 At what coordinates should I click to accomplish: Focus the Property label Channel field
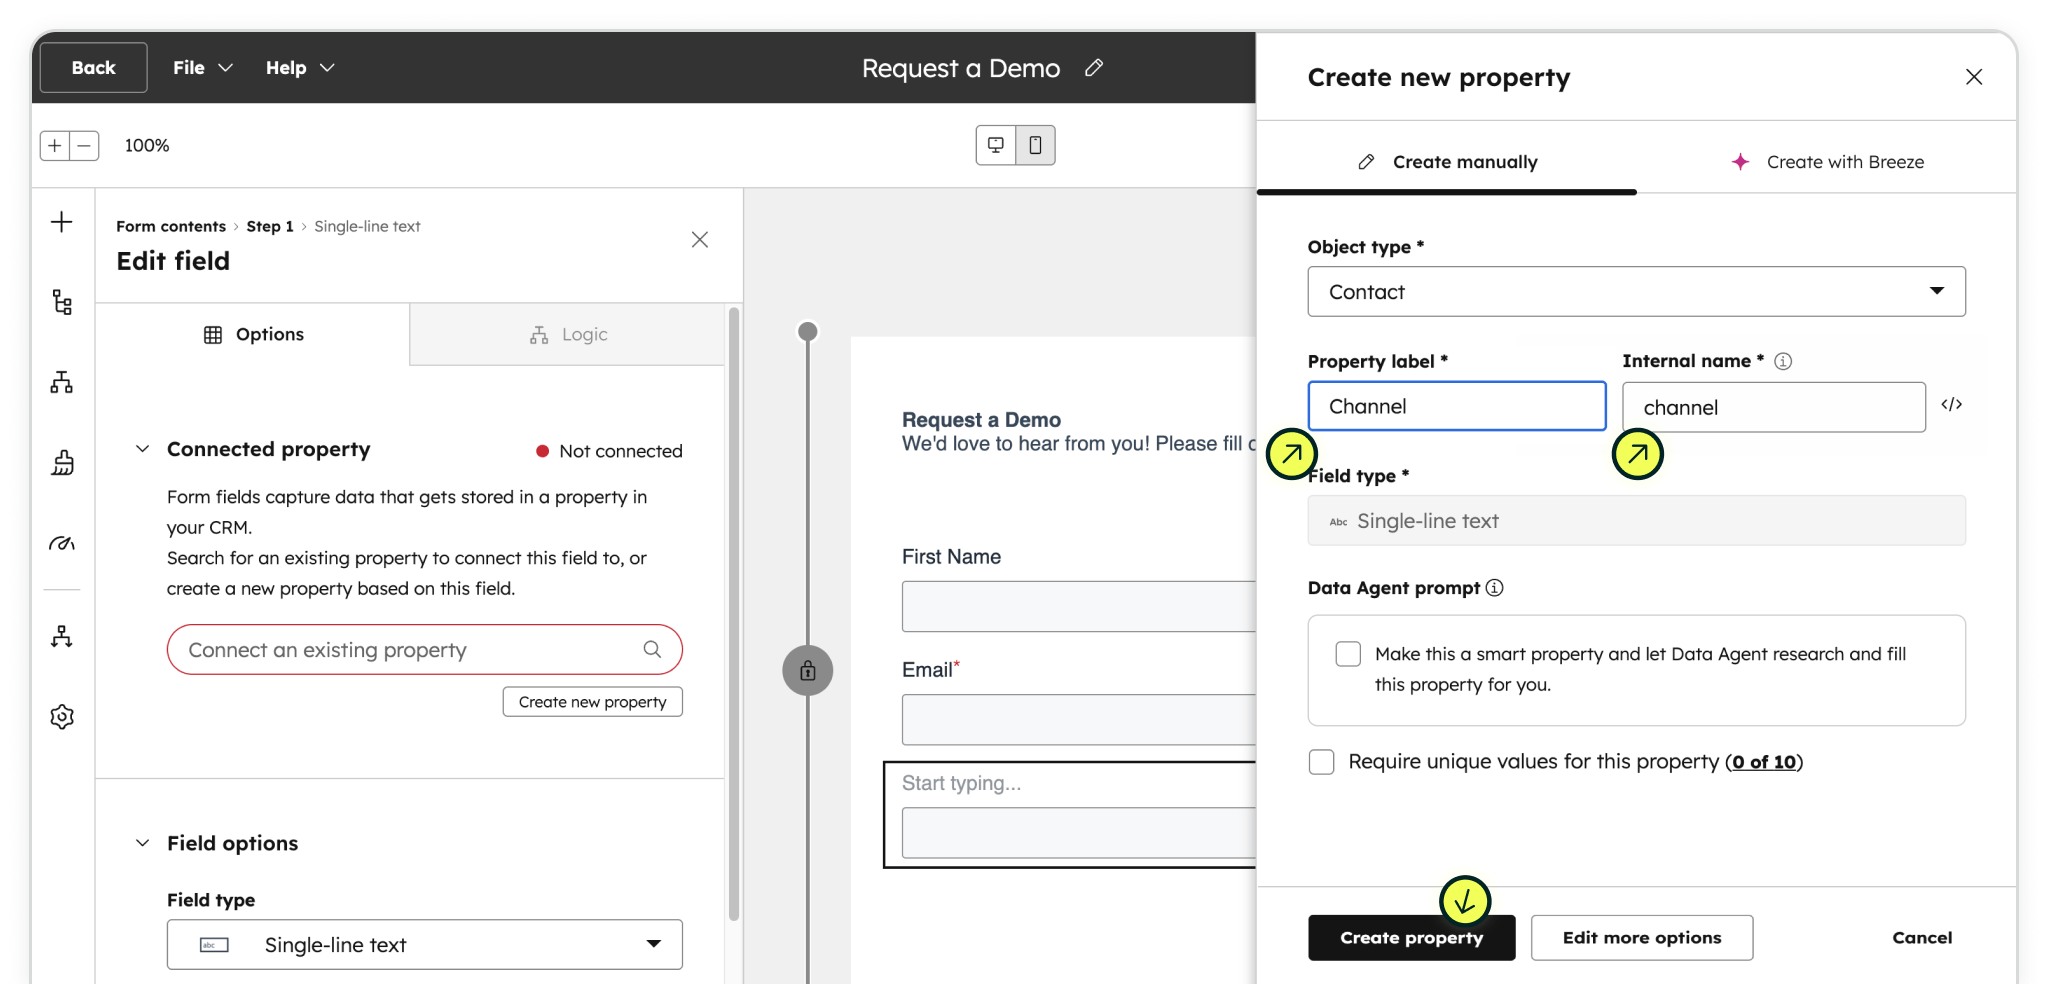click(1457, 406)
